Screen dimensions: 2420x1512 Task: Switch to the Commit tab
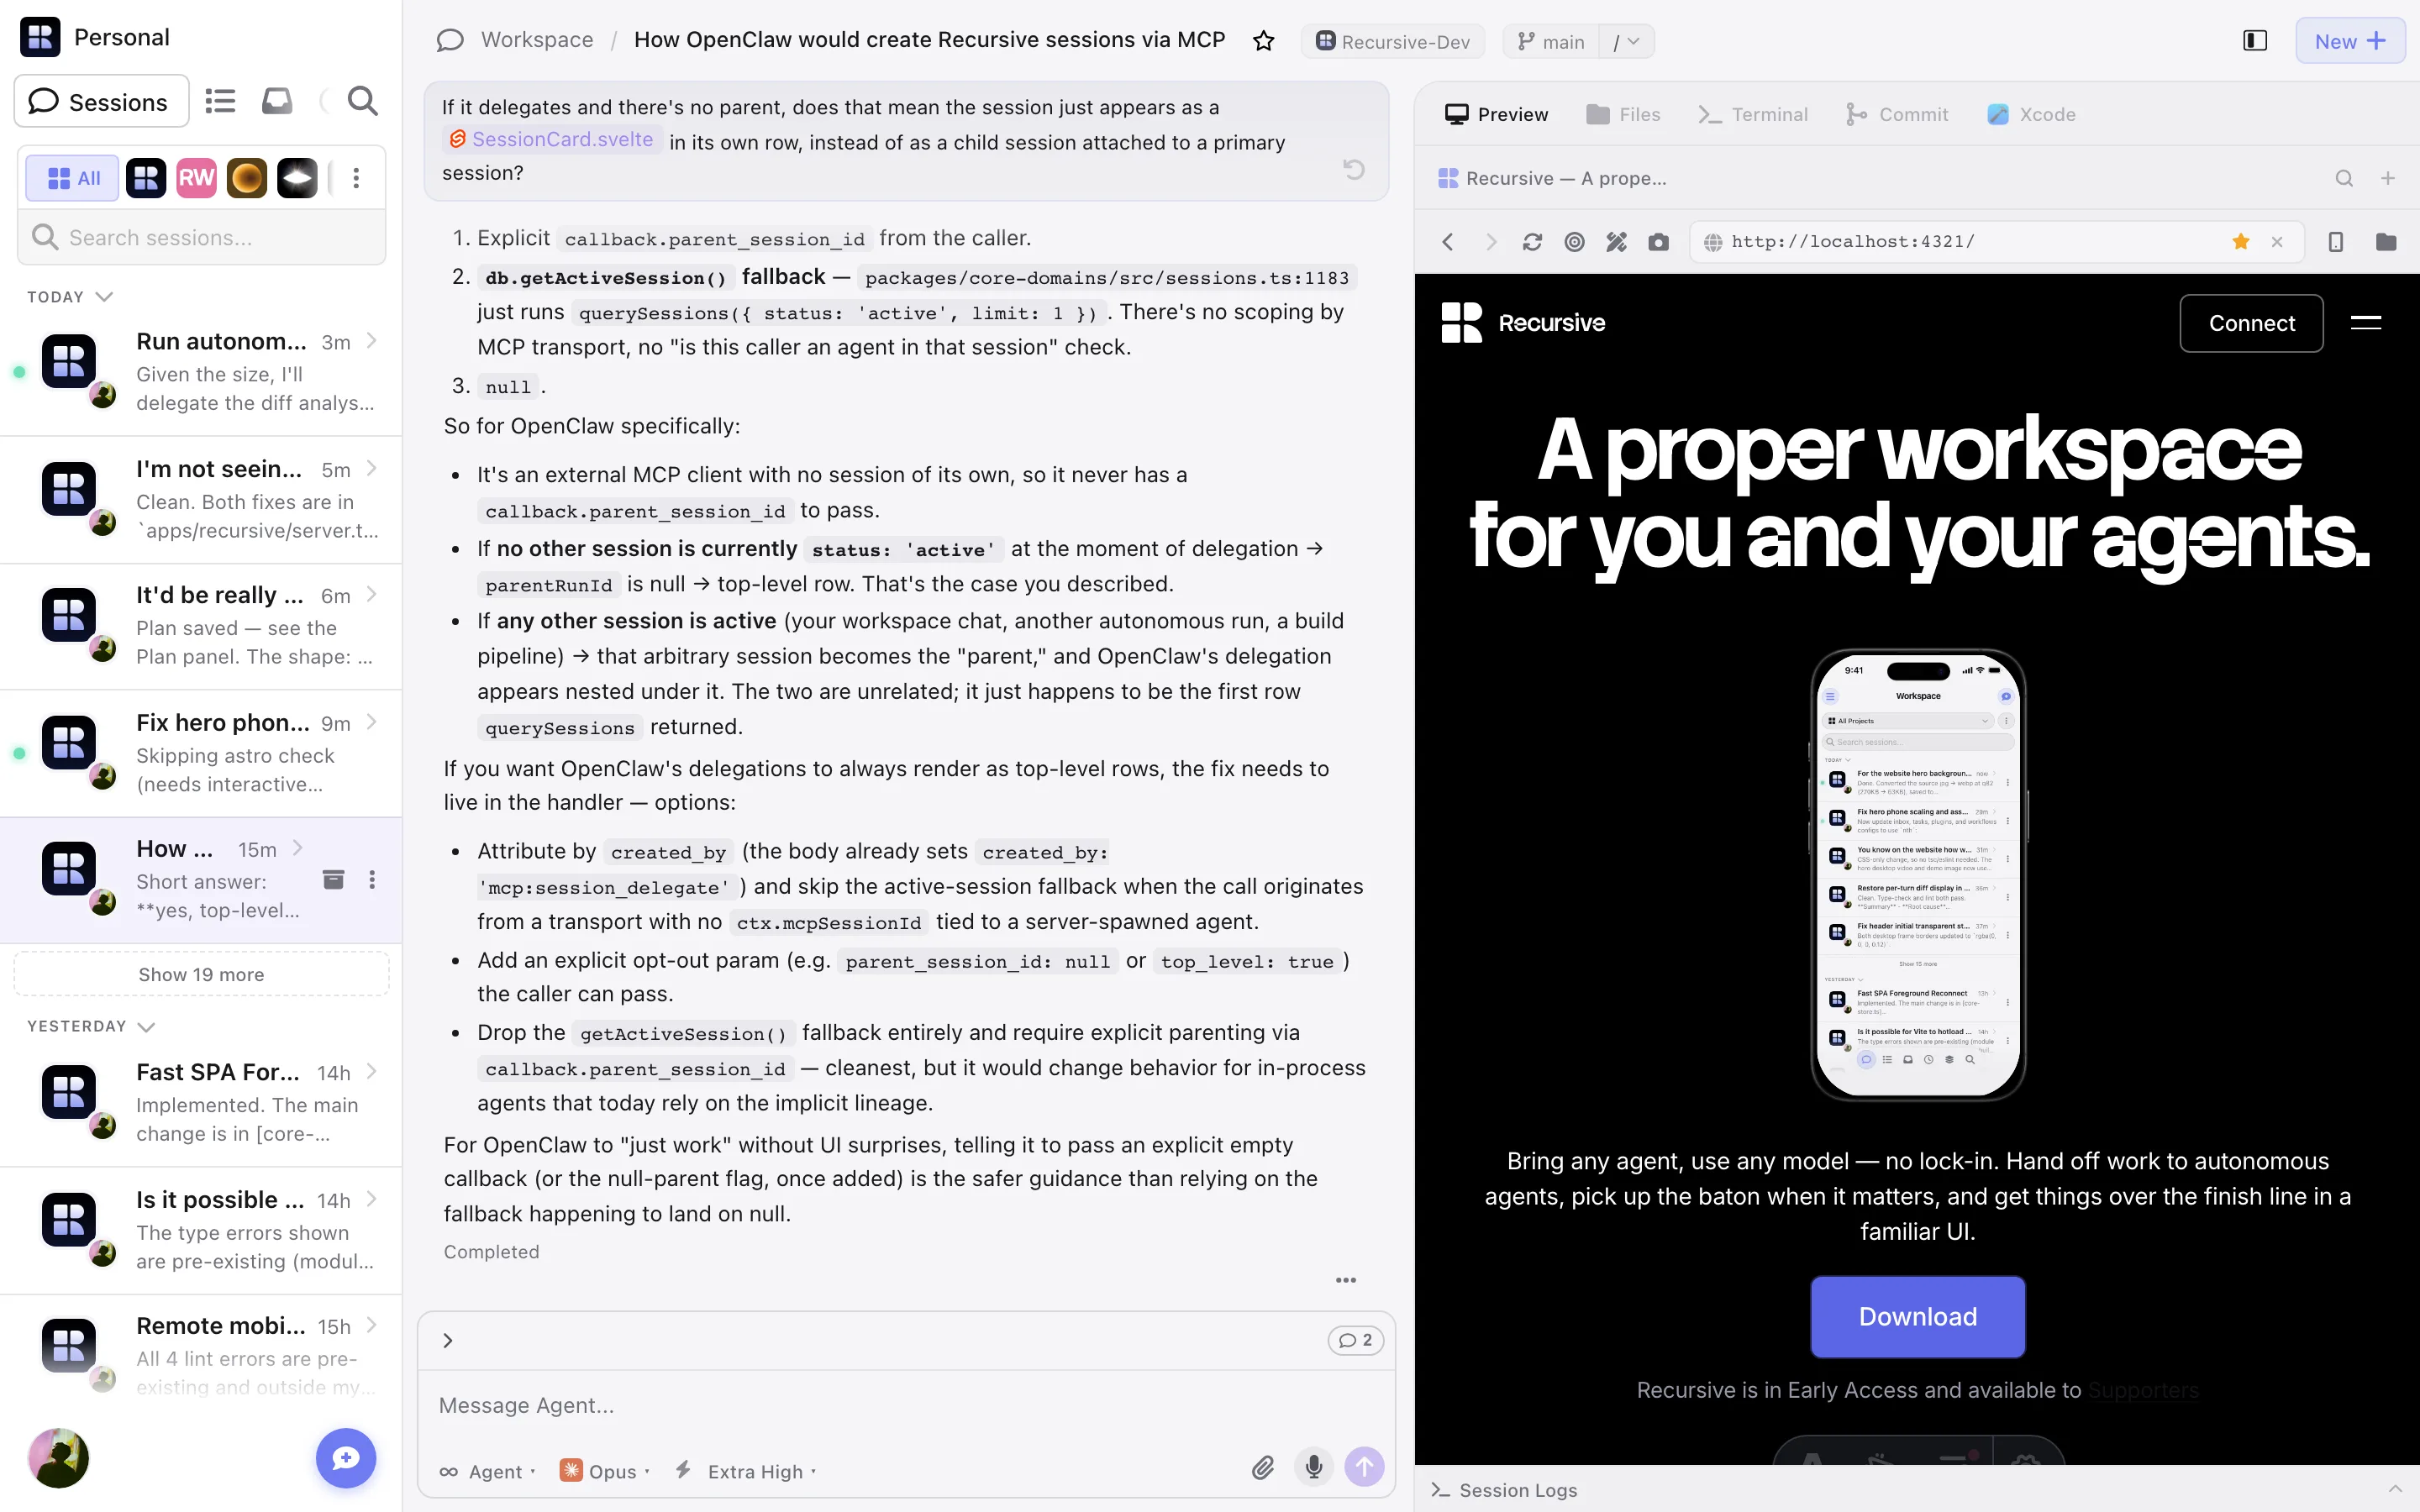[1897, 115]
